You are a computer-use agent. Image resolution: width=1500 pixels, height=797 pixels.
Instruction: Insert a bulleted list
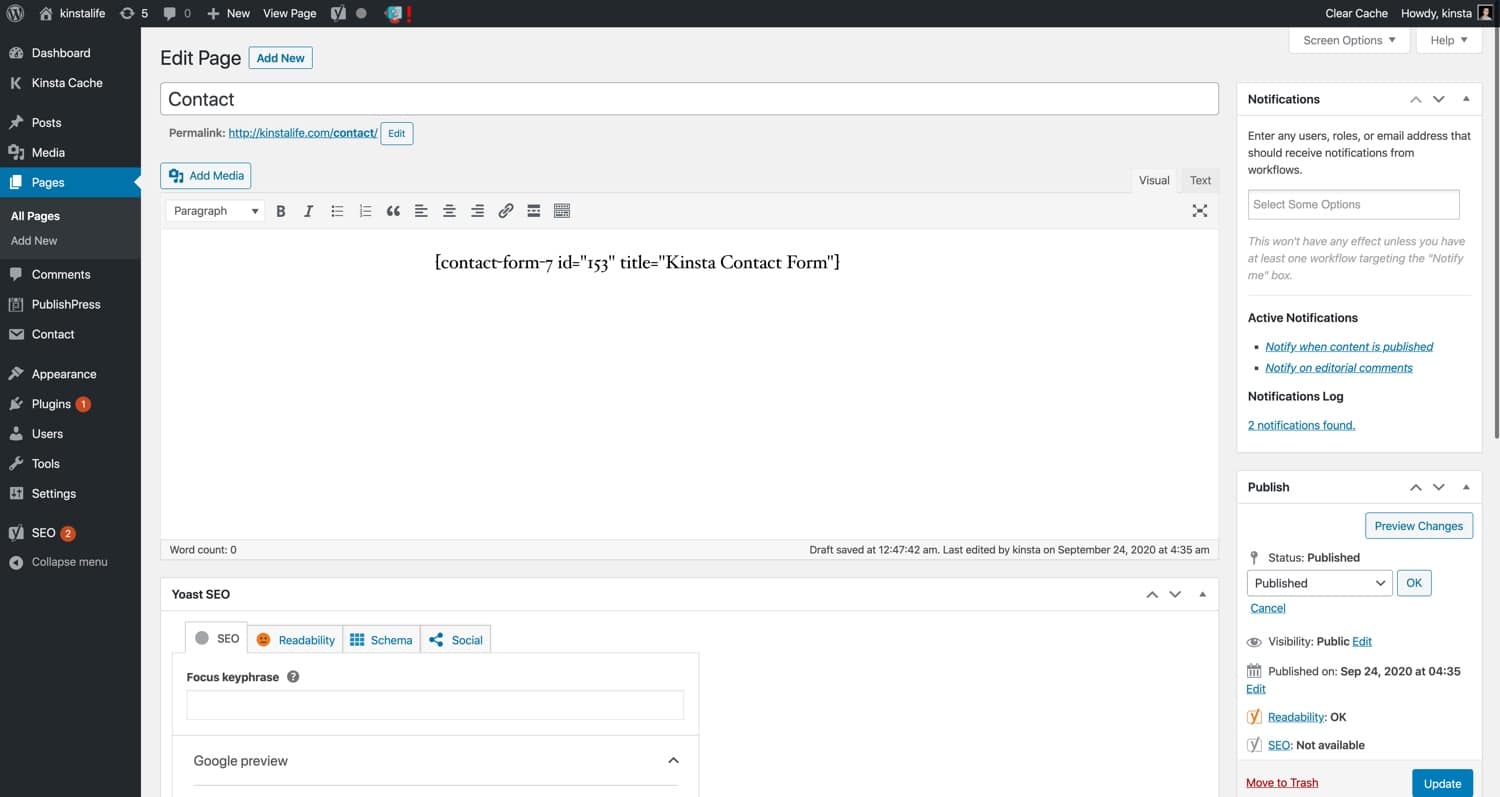(x=337, y=210)
